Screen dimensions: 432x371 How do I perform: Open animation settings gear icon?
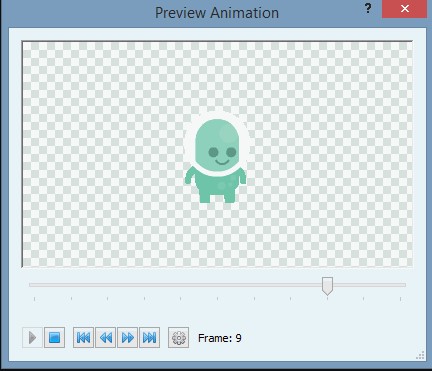click(178, 338)
